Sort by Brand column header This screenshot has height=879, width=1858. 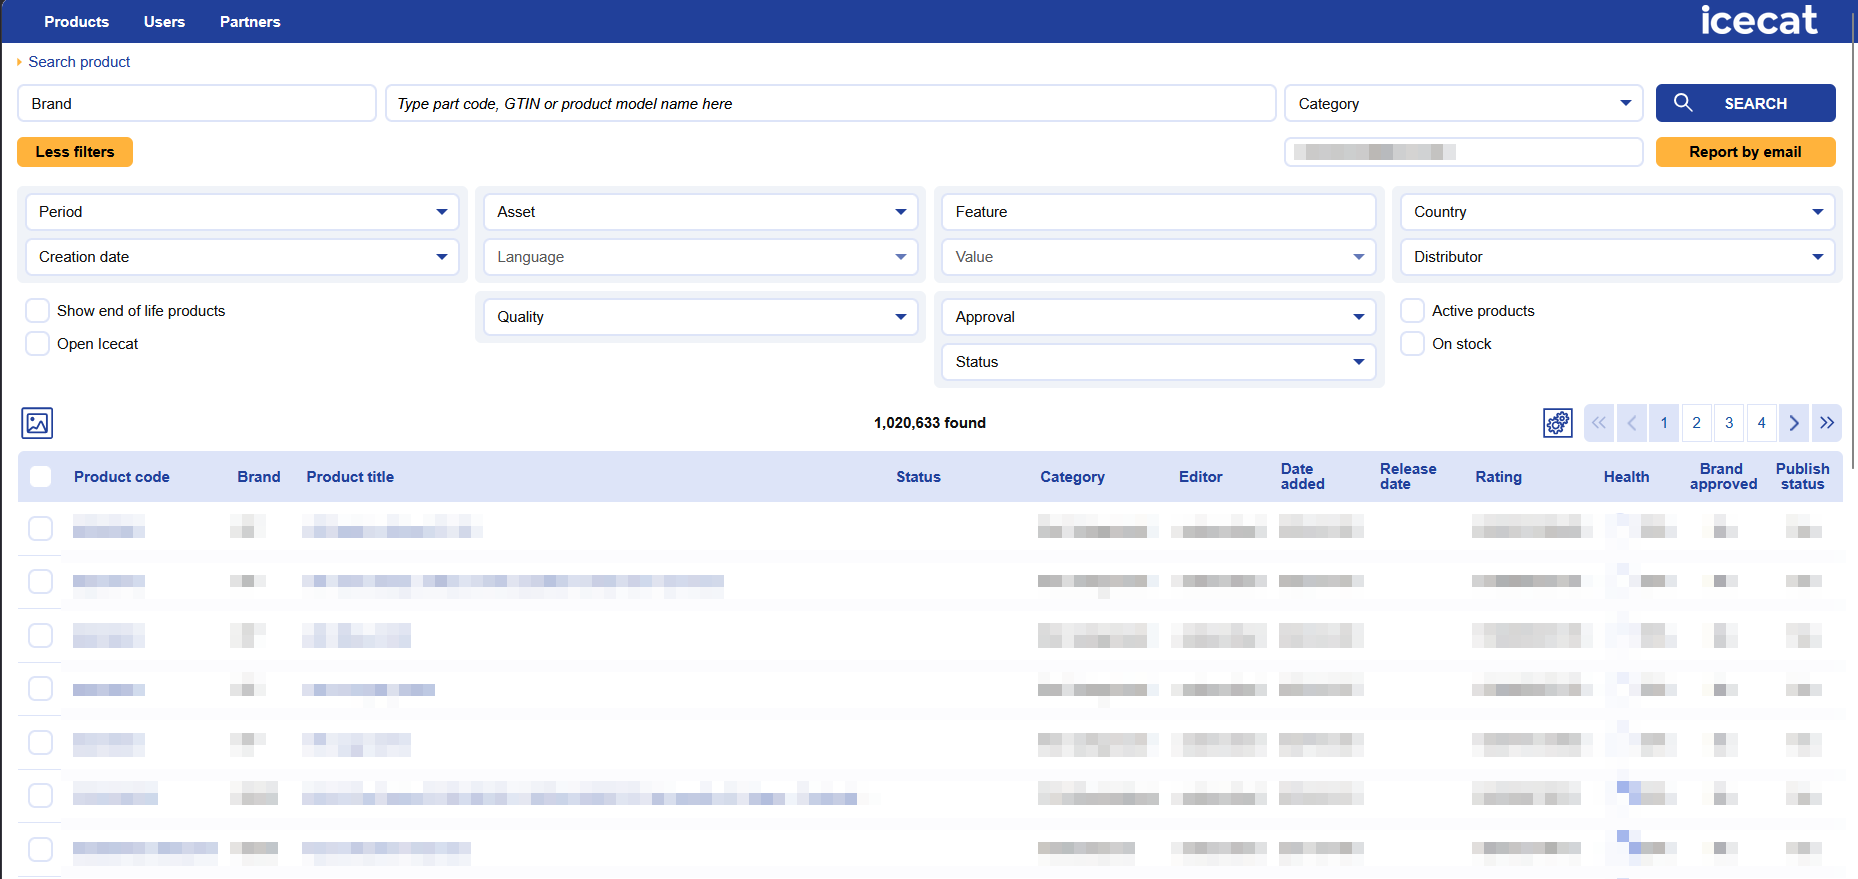[259, 477]
